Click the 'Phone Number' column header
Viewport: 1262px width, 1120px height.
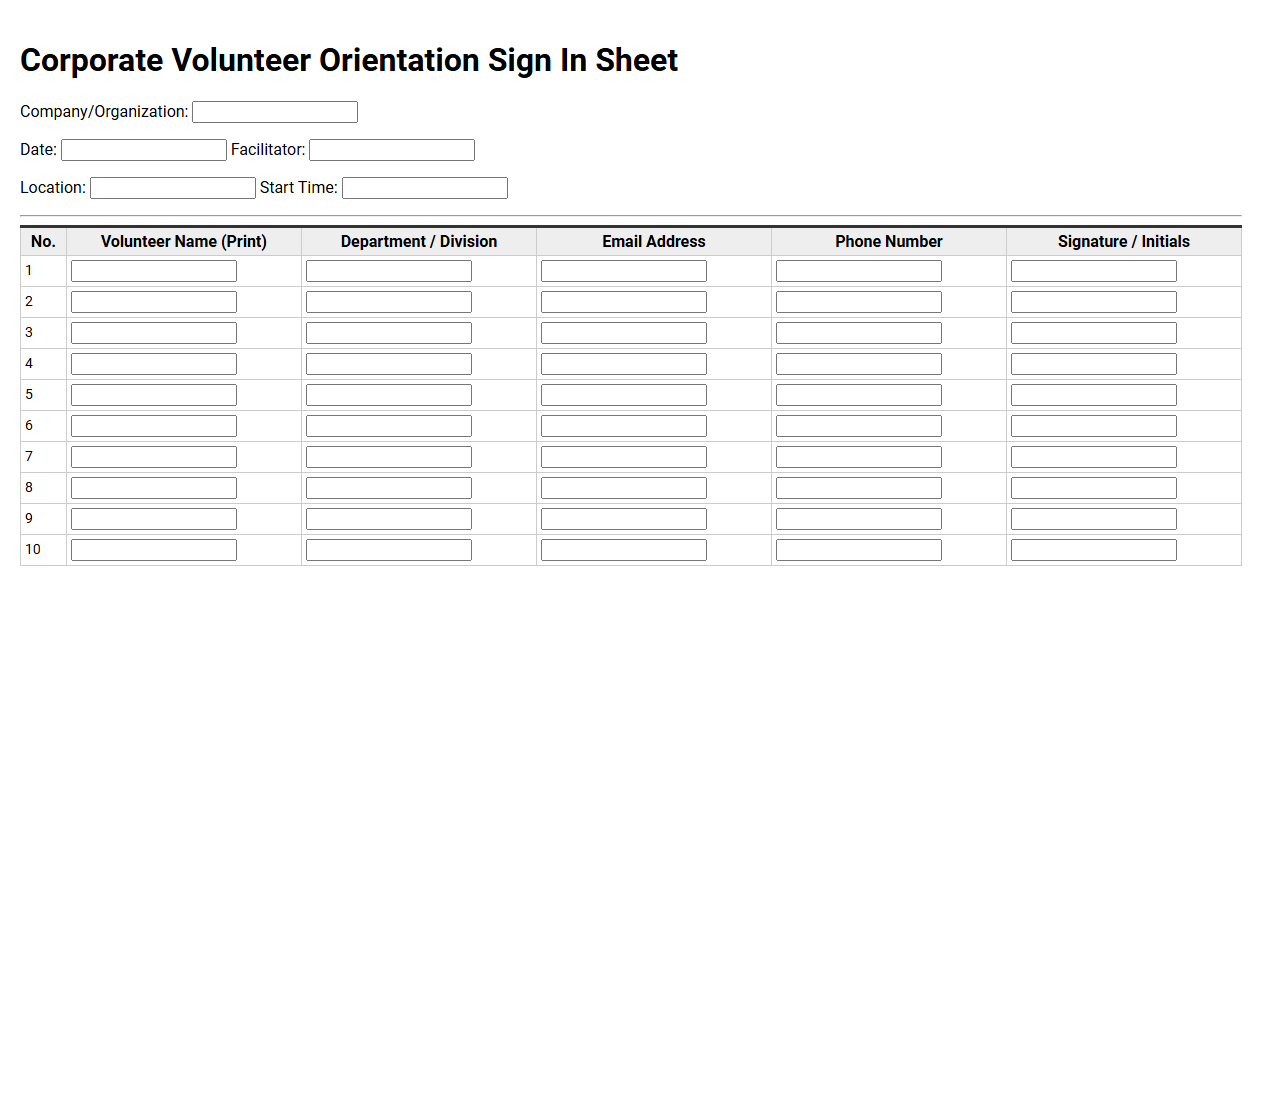click(x=889, y=242)
